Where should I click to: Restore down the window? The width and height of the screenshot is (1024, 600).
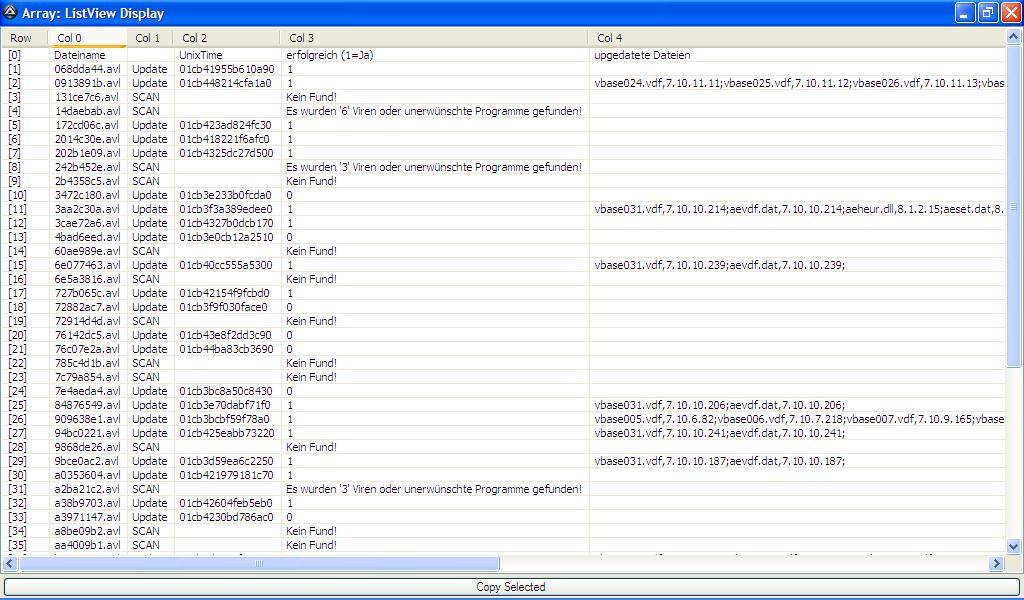tap(987, 14)
